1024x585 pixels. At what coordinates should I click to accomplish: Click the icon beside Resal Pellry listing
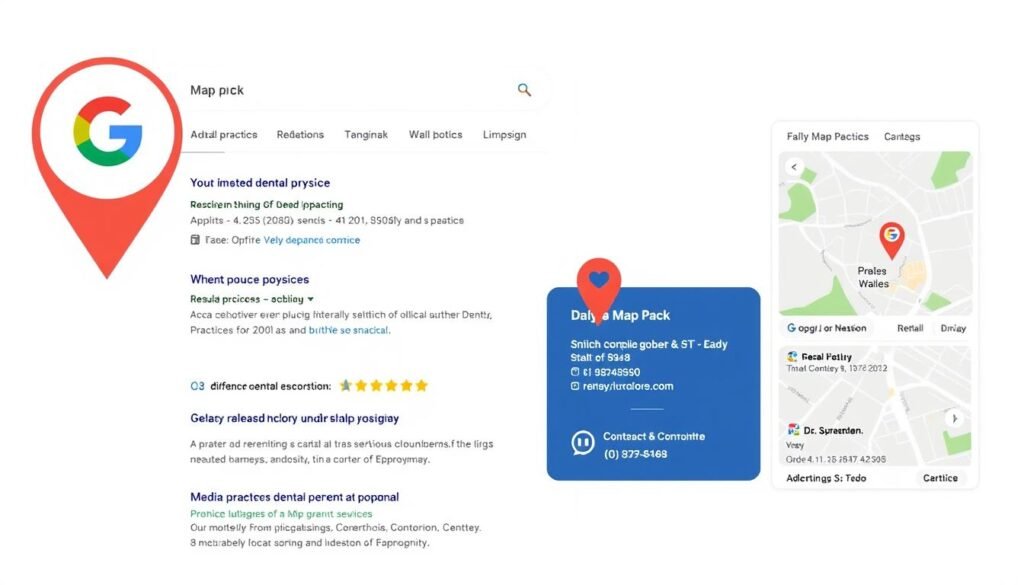tap(793, 356)
